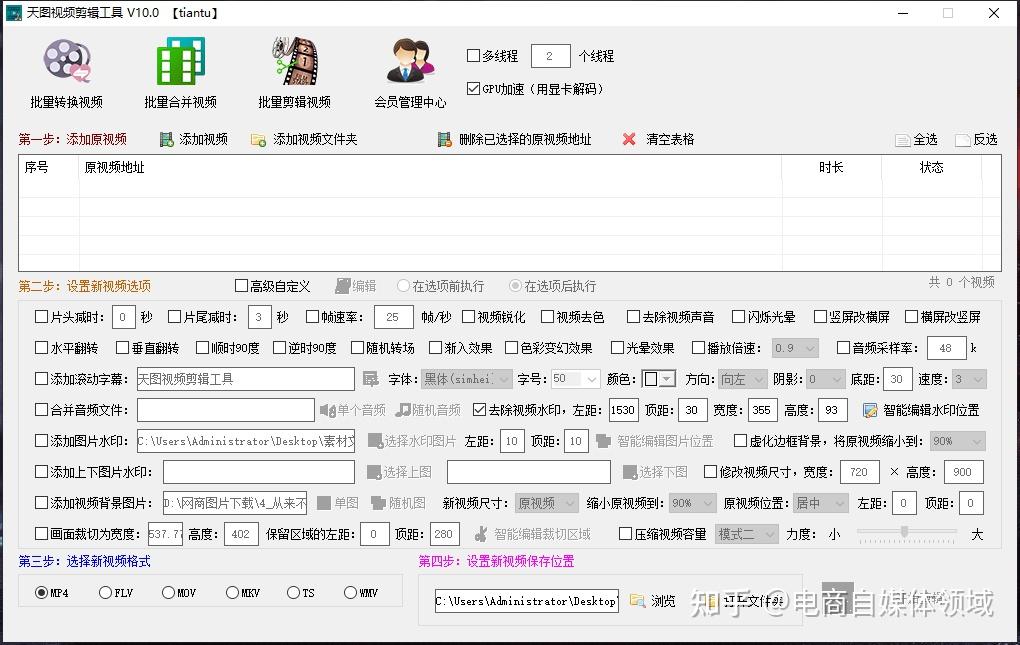The height and width of the screenshot is (645, 1020).
Task: Choose the WMV format radio button
Action: (351, 592)
